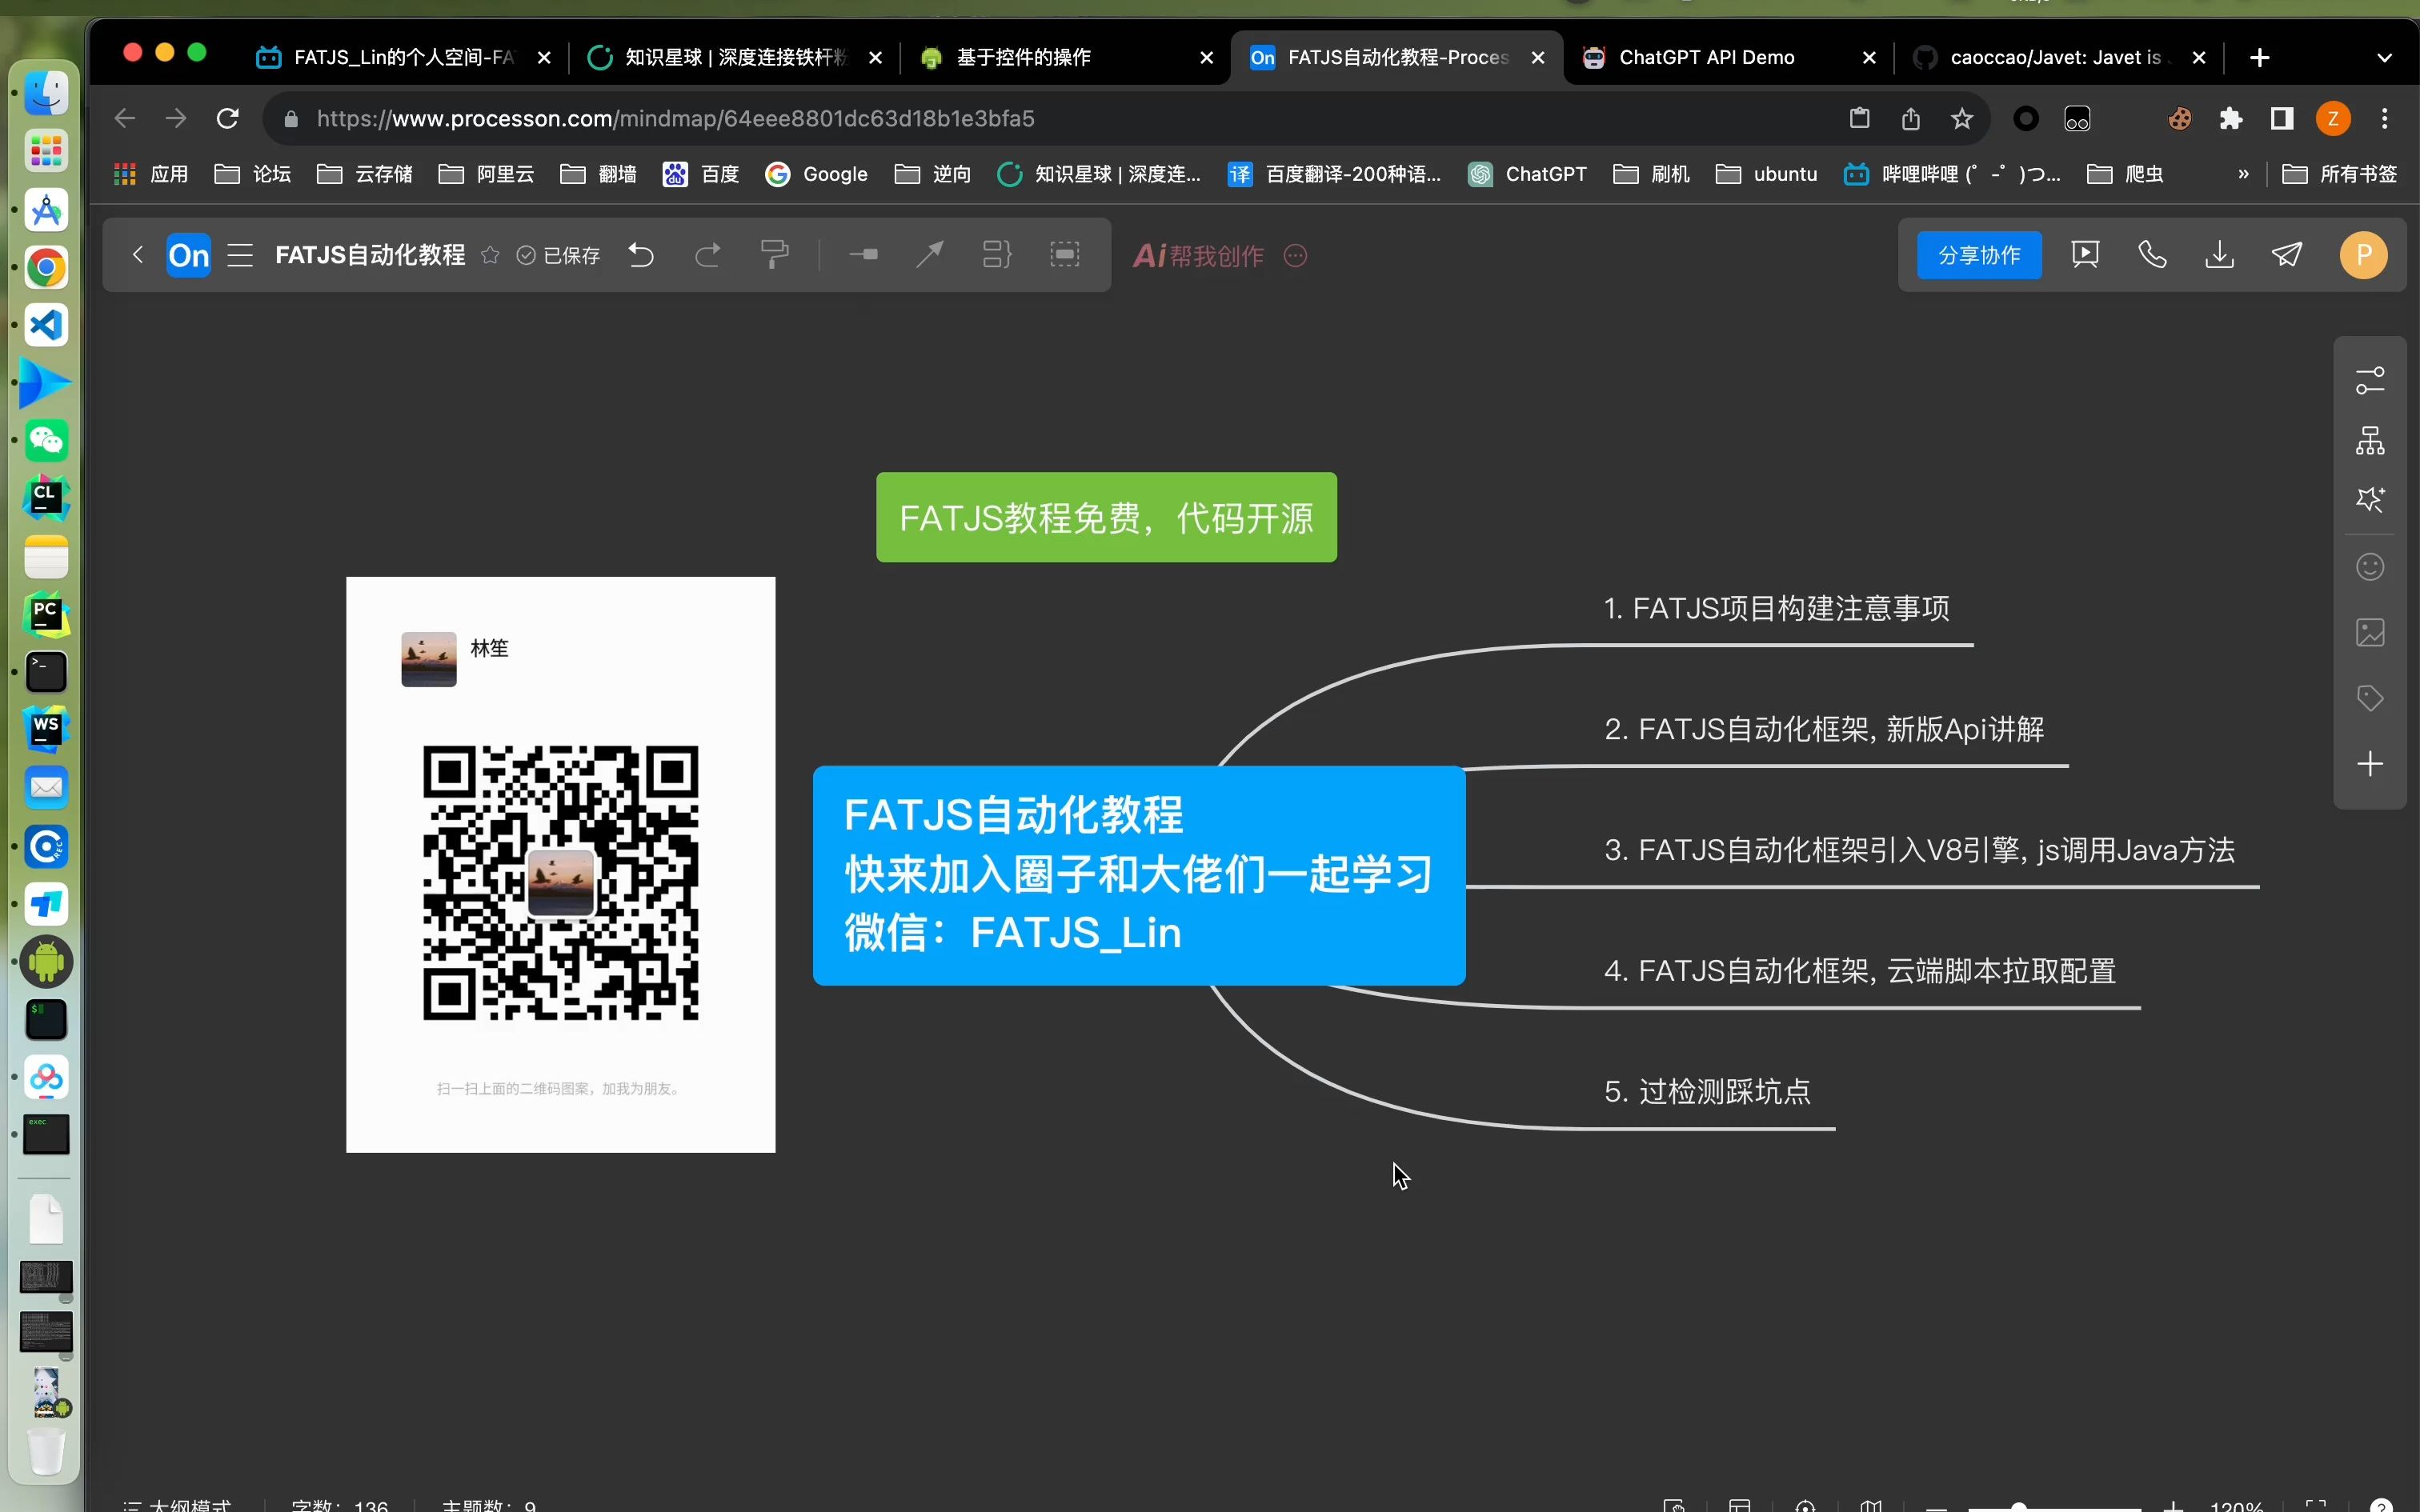Open the theme magic-star icon in right panel

click(x=2370, y=499)
